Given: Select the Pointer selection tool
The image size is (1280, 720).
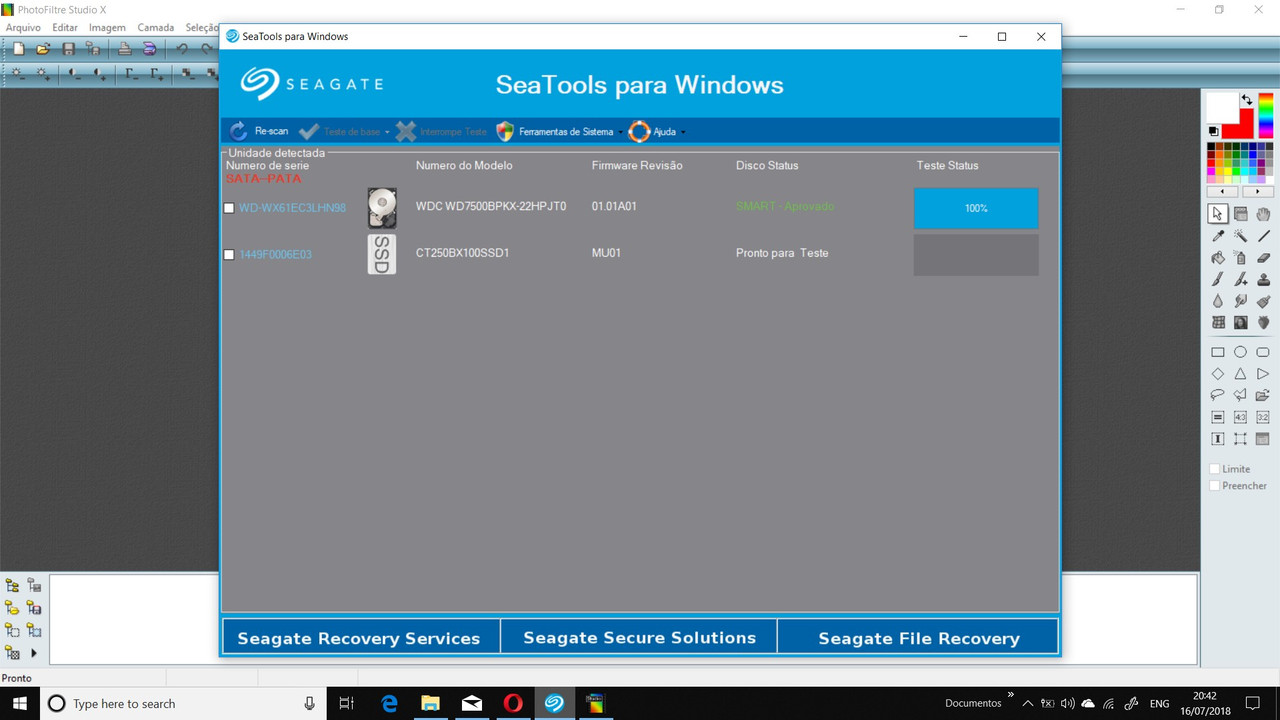Looking at the screenshot, I should click(x=1218, y=213).
